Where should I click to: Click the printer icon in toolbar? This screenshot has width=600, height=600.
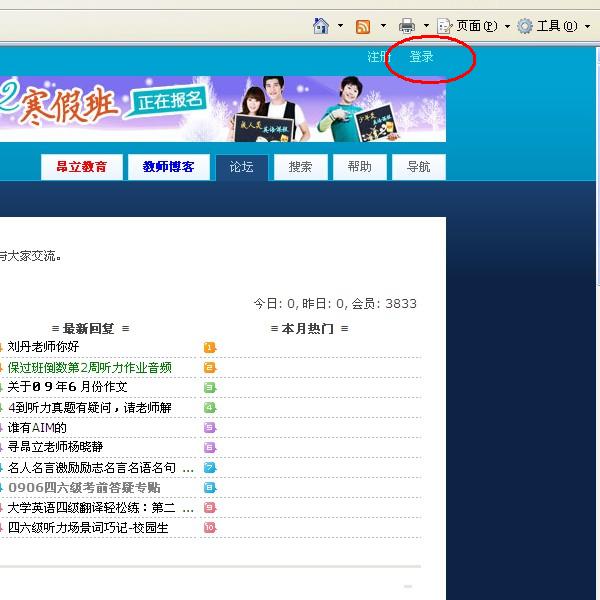click(x=407, y=26)
